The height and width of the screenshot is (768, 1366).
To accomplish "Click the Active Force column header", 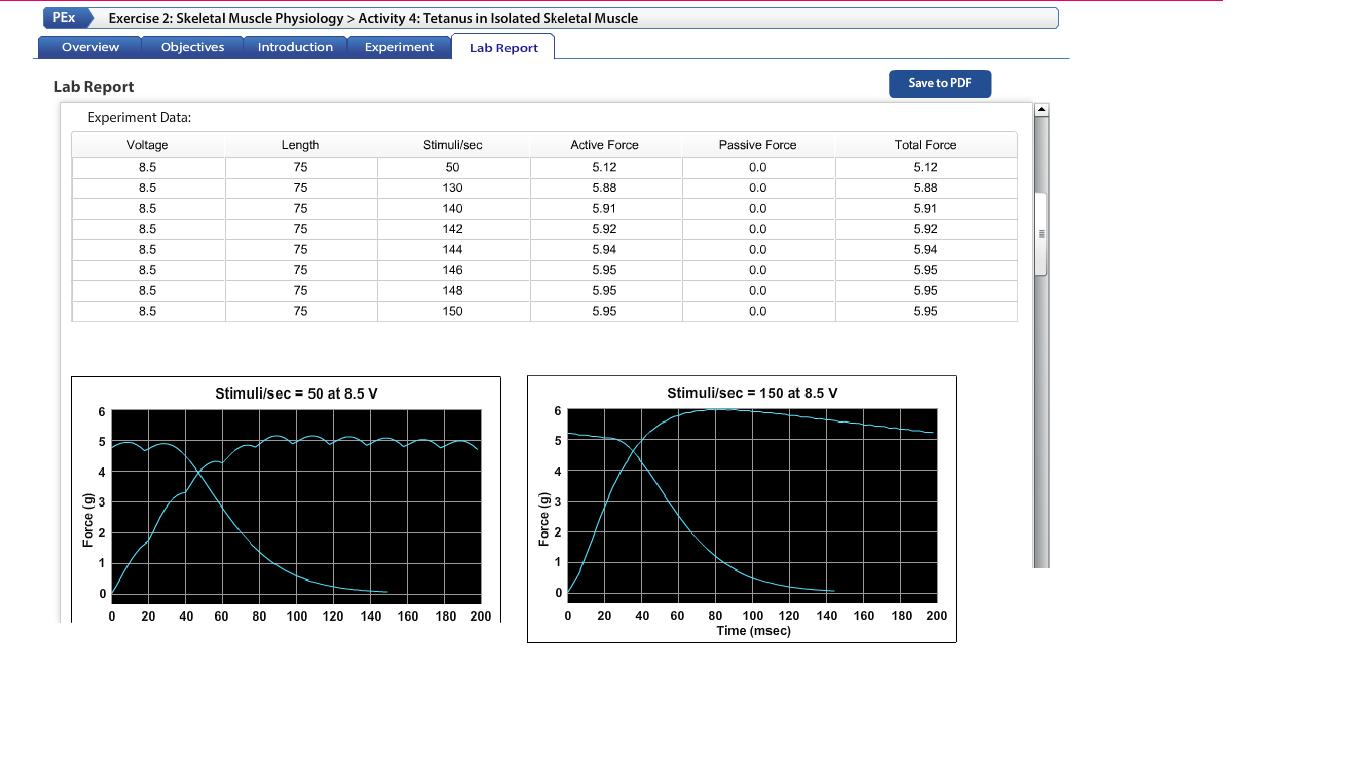I will coord(605,145).
